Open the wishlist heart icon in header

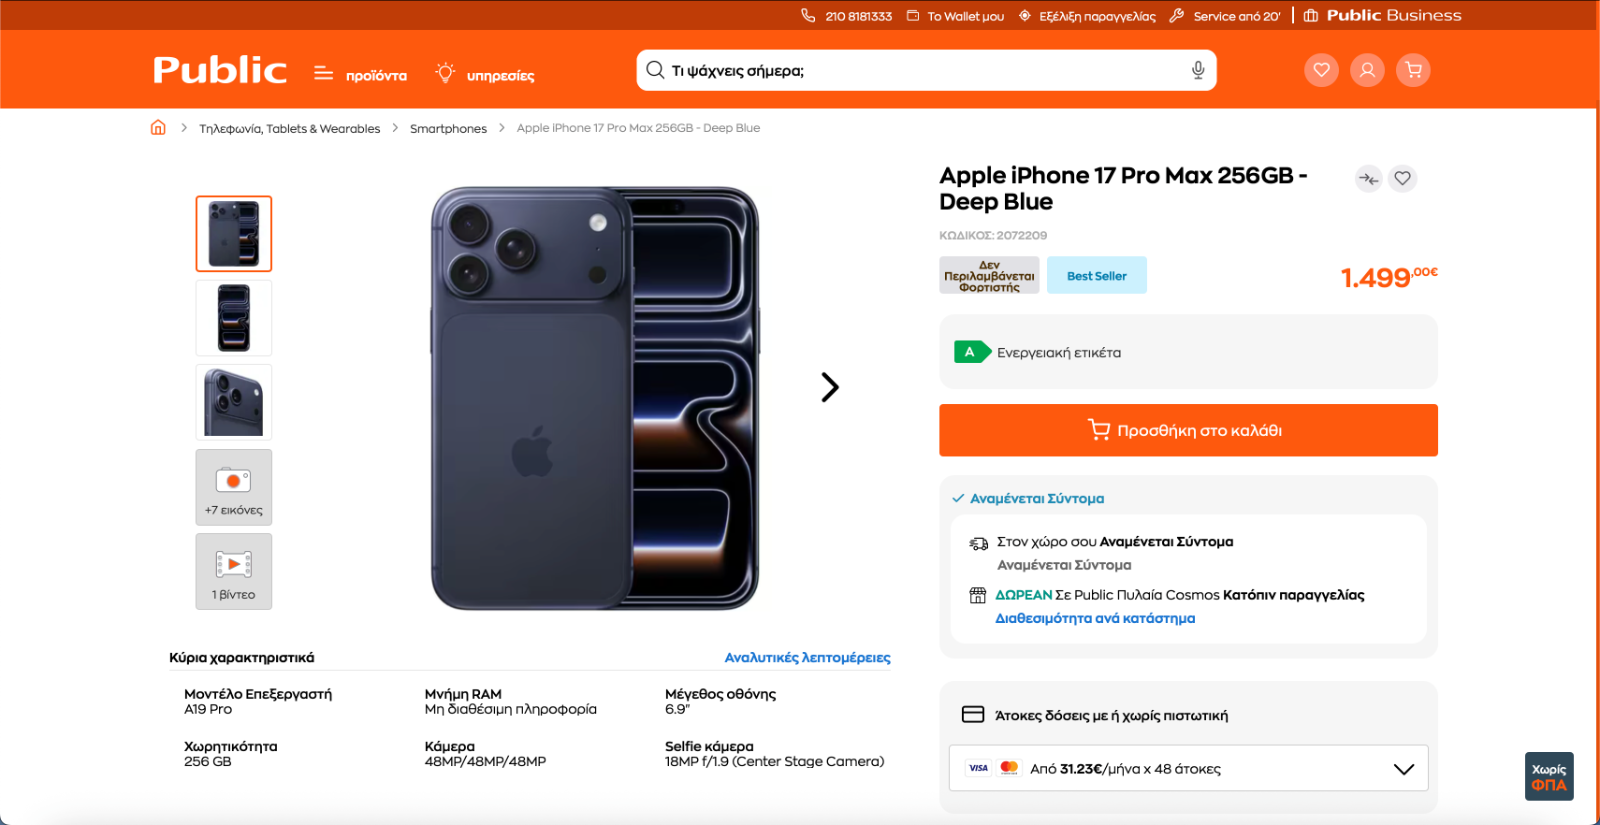1321,70
